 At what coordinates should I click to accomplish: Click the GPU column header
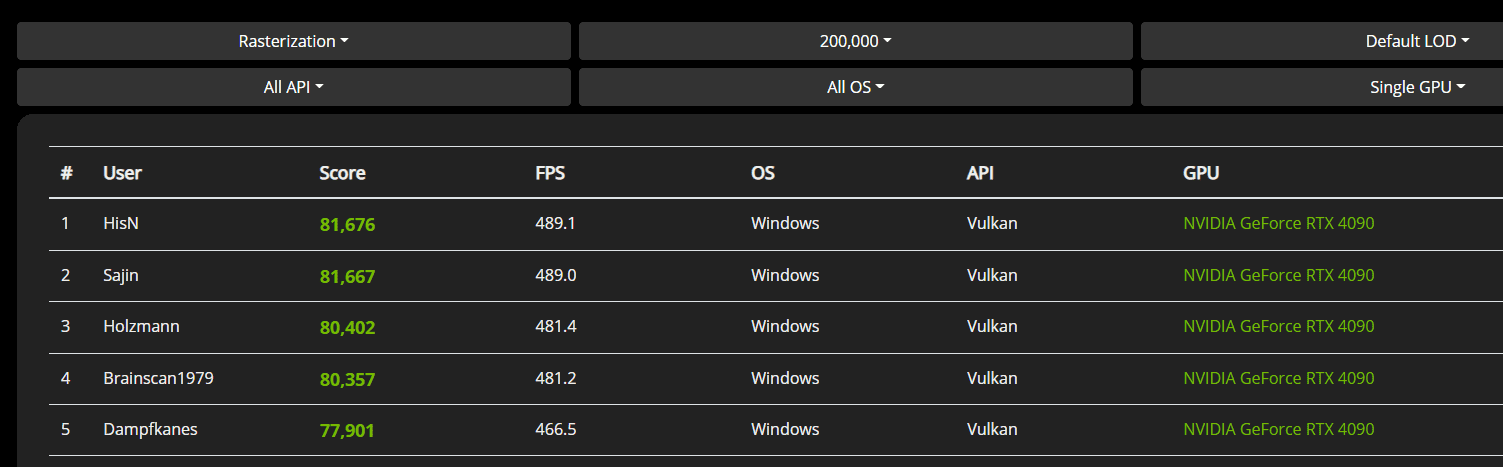(x=1200, y=173)
